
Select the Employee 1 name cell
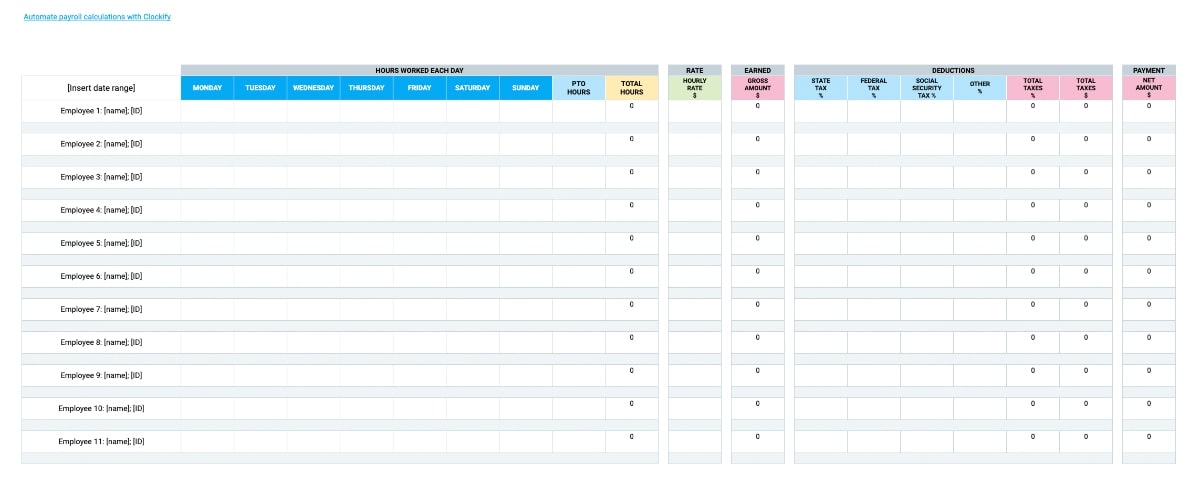[101, 111]
